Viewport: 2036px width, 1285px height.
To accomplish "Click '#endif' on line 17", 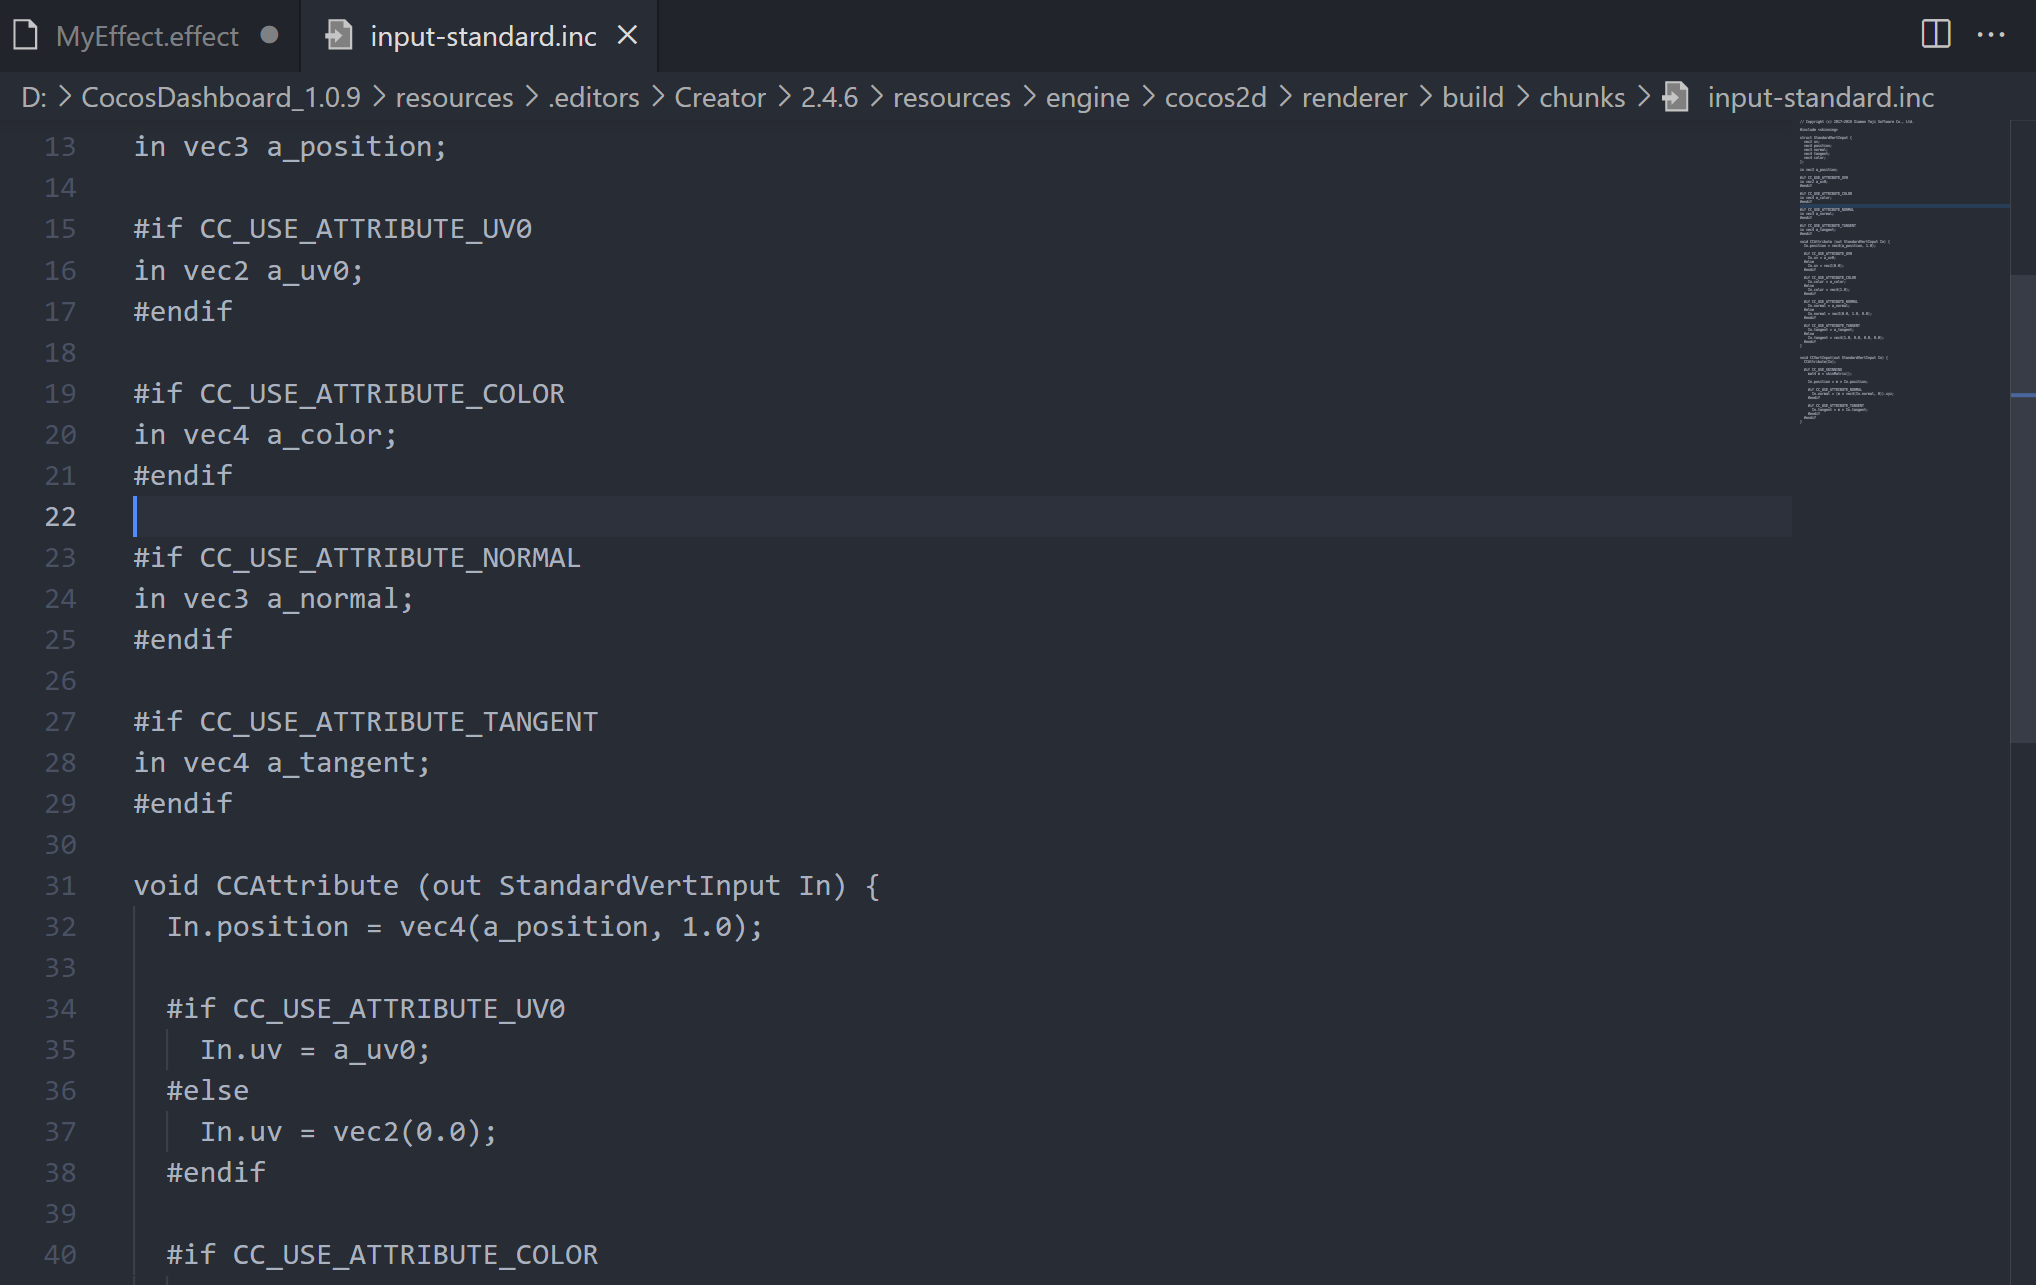I will (183, 311).
